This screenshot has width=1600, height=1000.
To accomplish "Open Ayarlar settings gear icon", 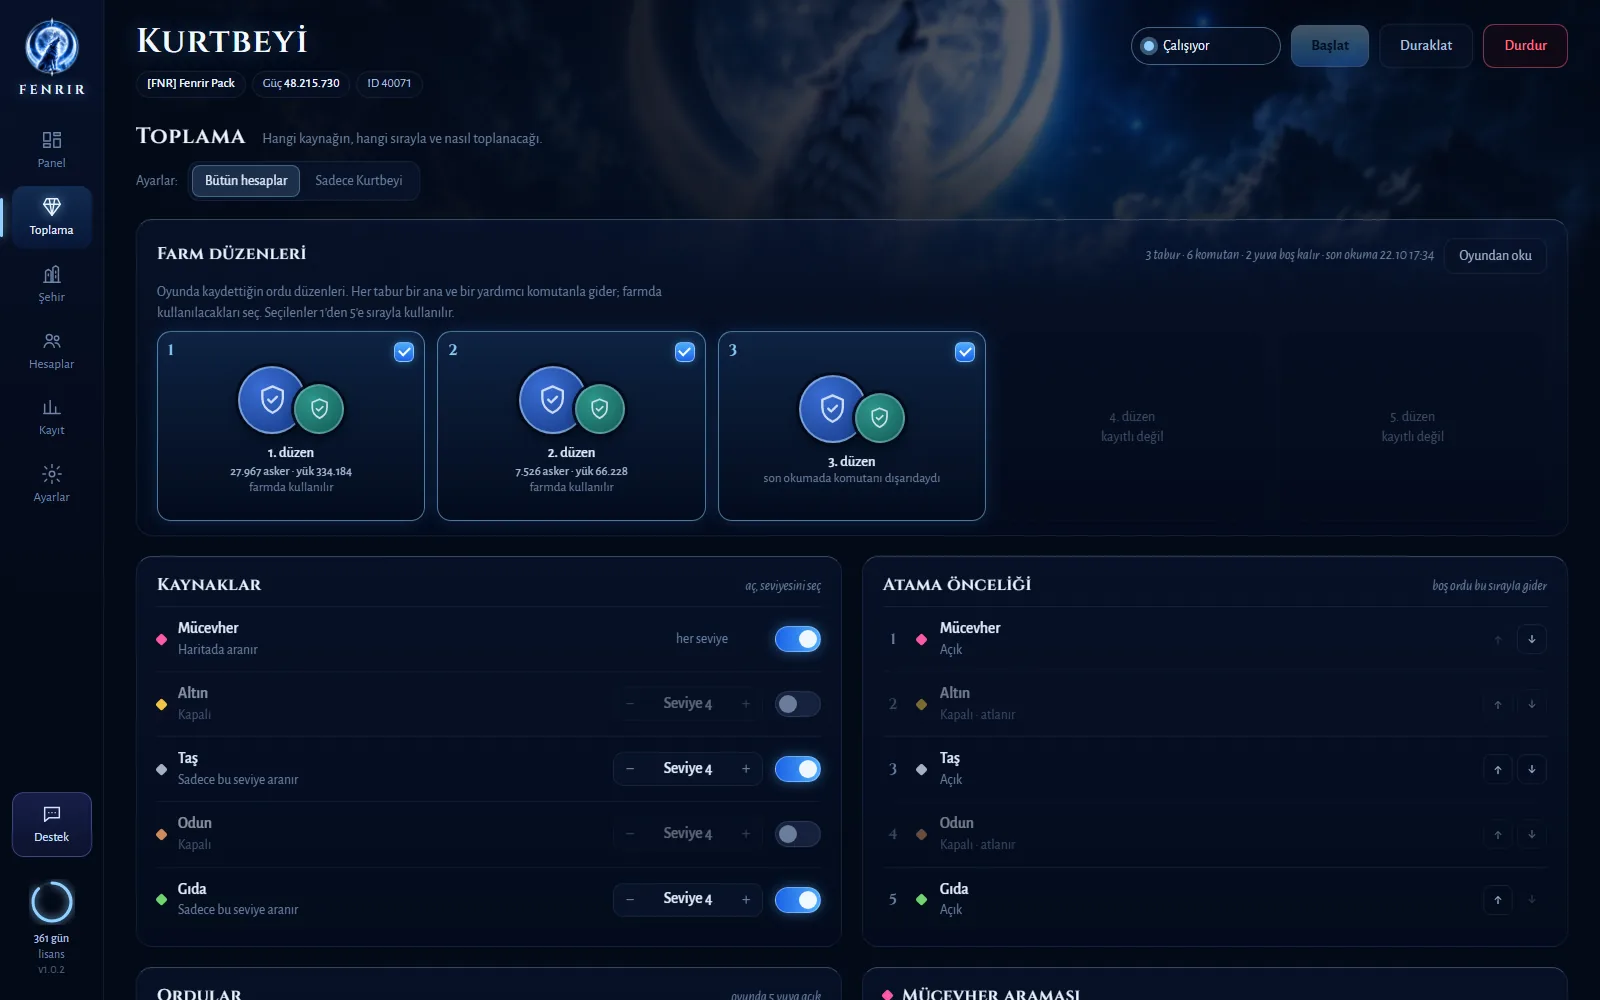I will (x=52, y=483).
